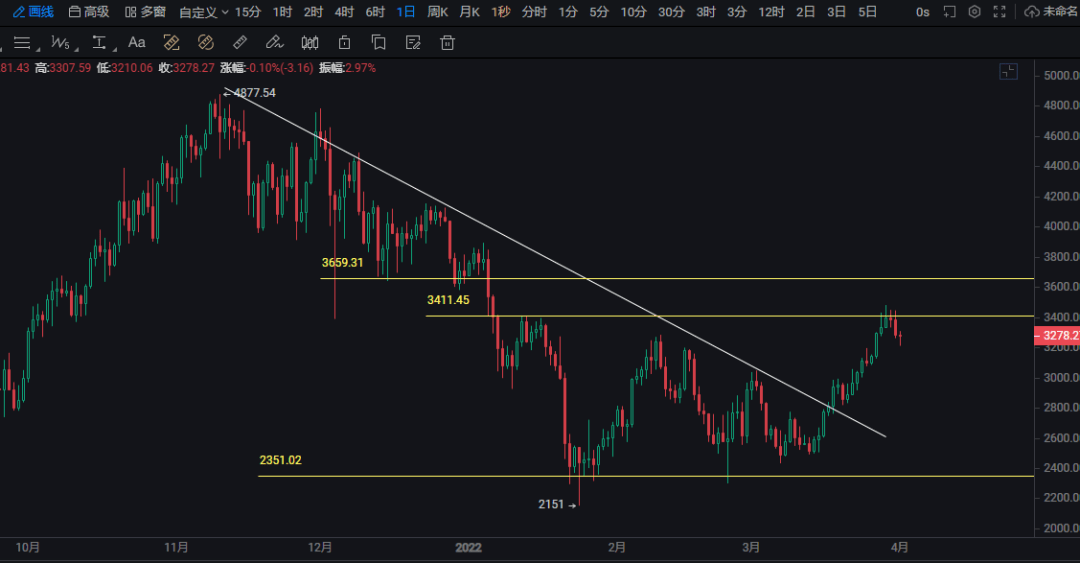The height and width of the screenshot is (563, 1080).
Task: Switch to the 3日 timeframe
Action: tap(837, 12)
